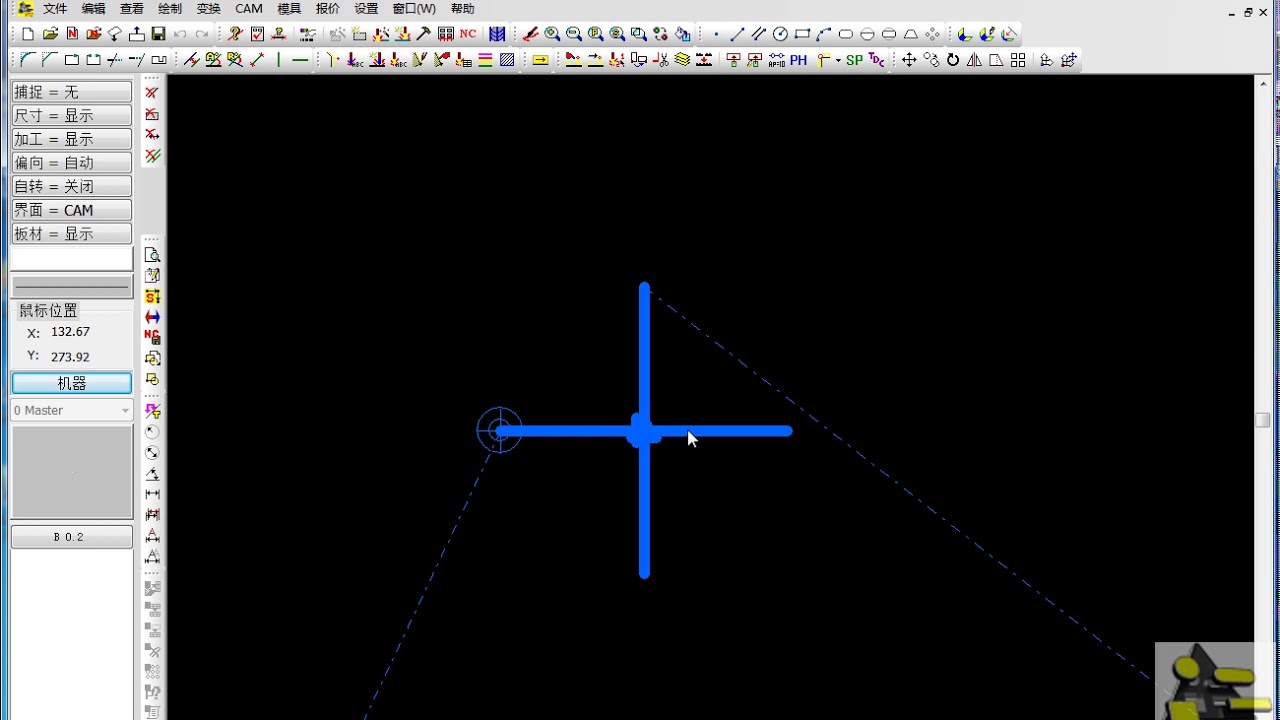Toggle the 捕捉 = 无 snap setting
Viewport: 1280px width, 720px height.
(x=72, y=92)
